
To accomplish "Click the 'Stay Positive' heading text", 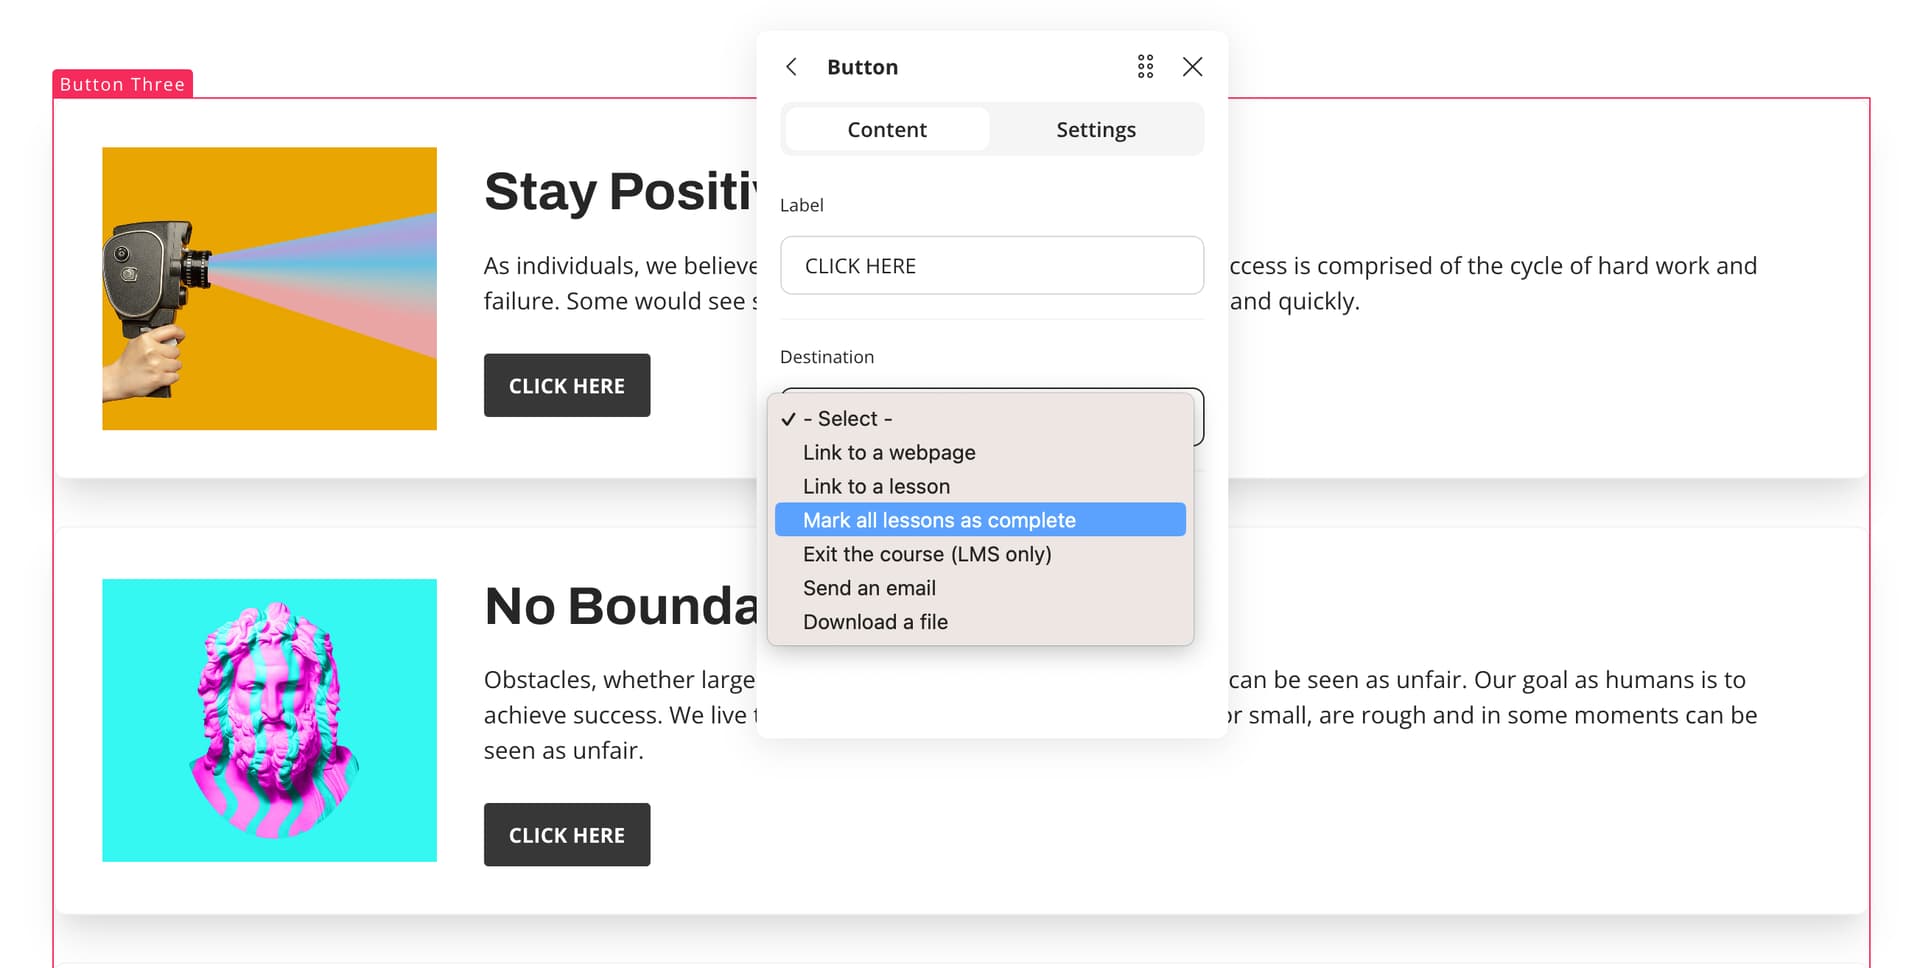I will (618, 191).
